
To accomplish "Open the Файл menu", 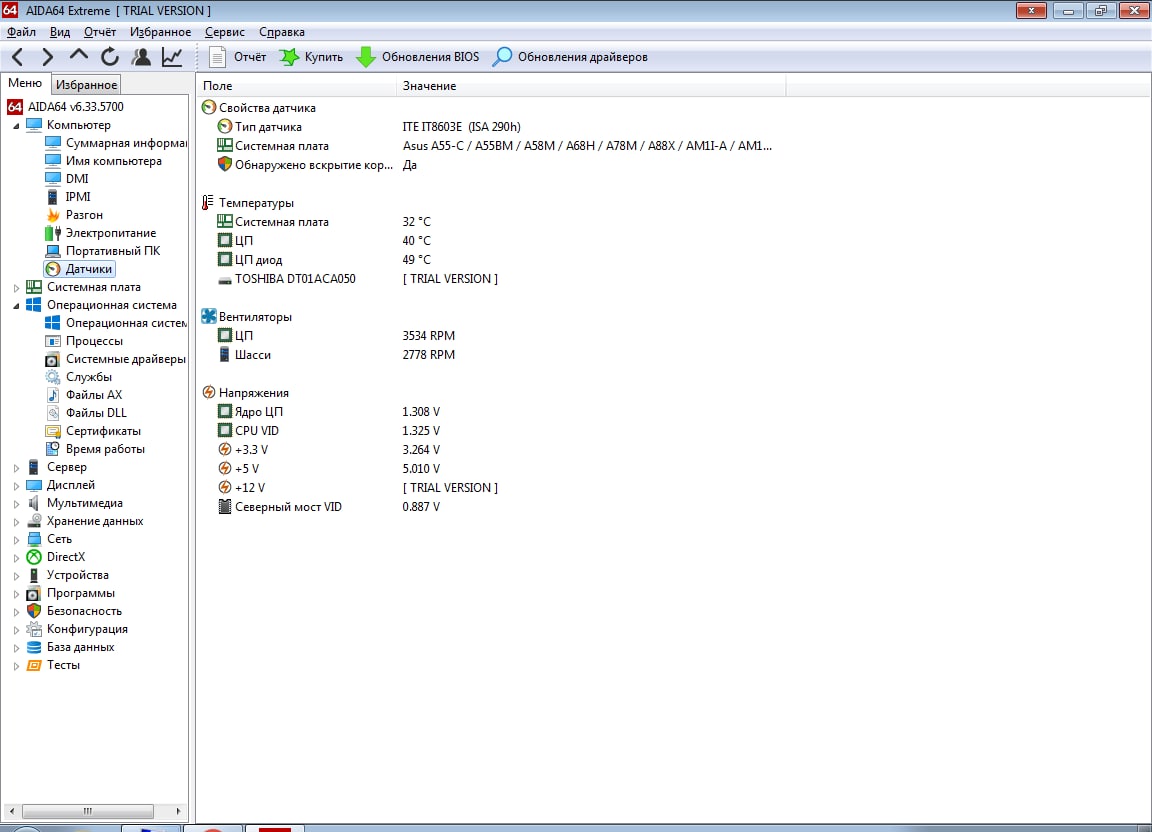I will pyautogui.click(x=21, y=32).
